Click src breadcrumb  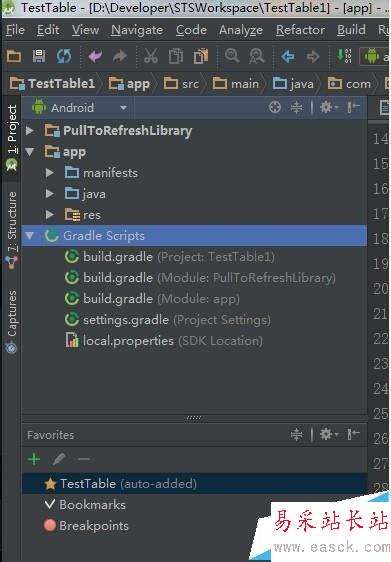pyautogui.click(x=181, y=84)
